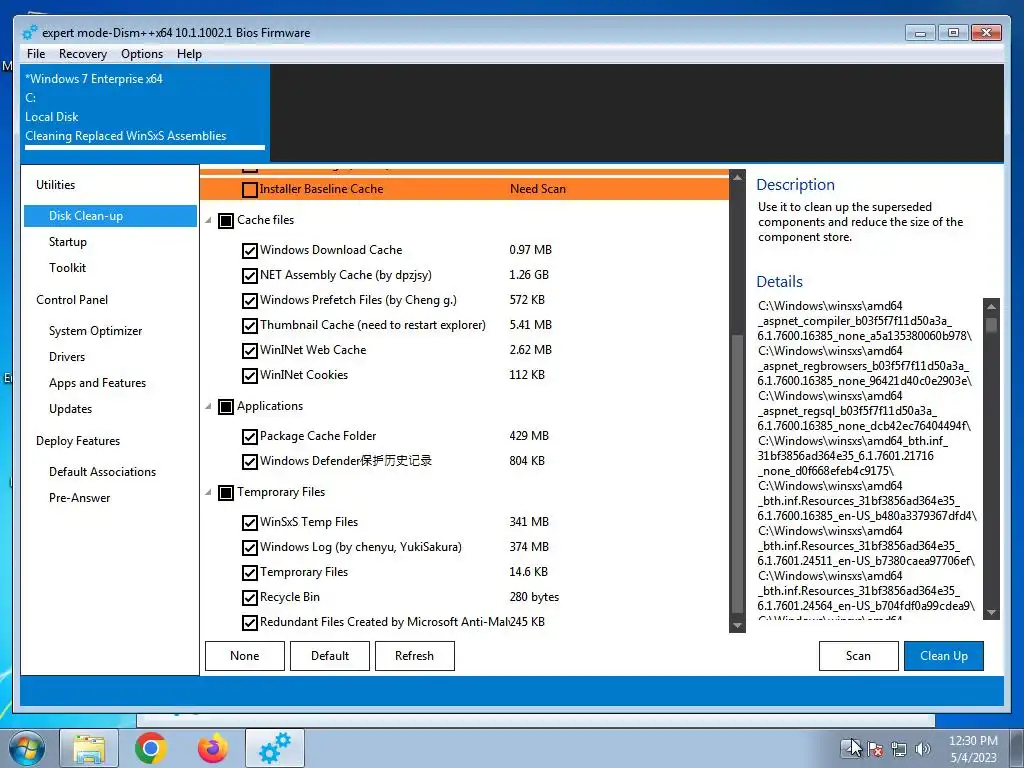Select the Dism++ taskbar button

click(x=275, y=749)
